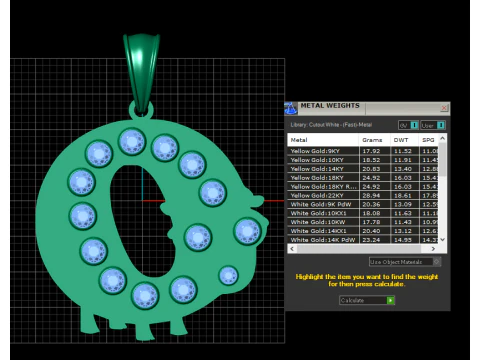This screenshot has height=360, width=480.
Task: Sort by the Grams column header
Action: (x=375, y=140)
